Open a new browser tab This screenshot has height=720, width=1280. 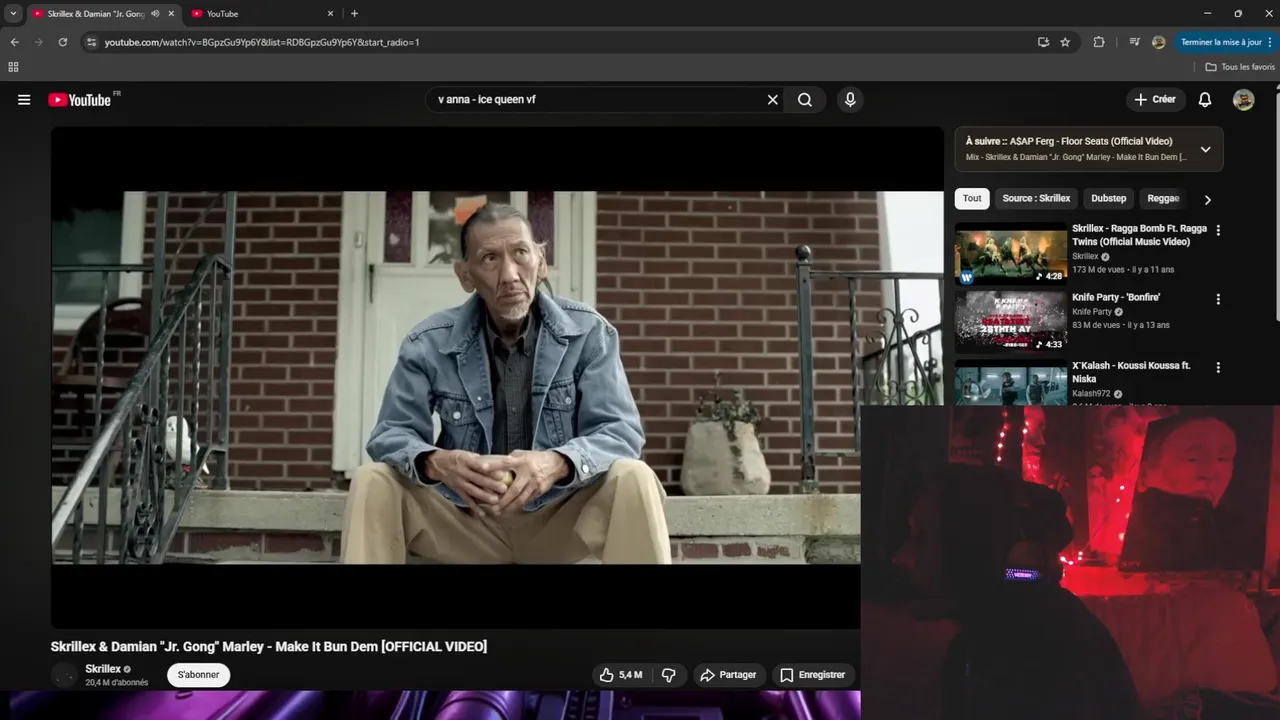354,14
